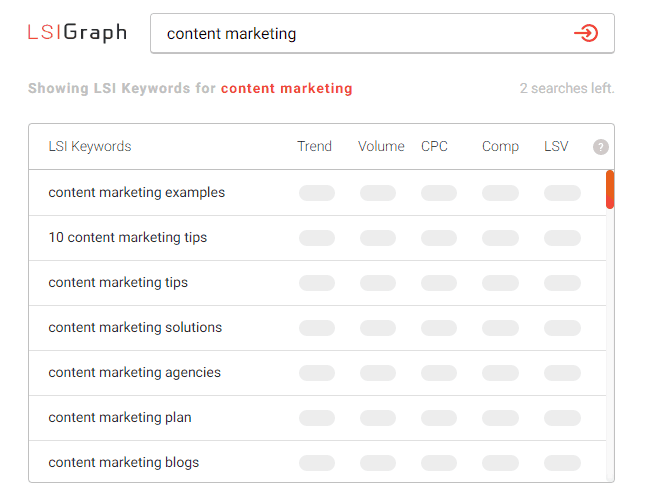Viewport: 649px width, 503px height.
Task: Click the 2 searches left notice
Action: [567, 88]
